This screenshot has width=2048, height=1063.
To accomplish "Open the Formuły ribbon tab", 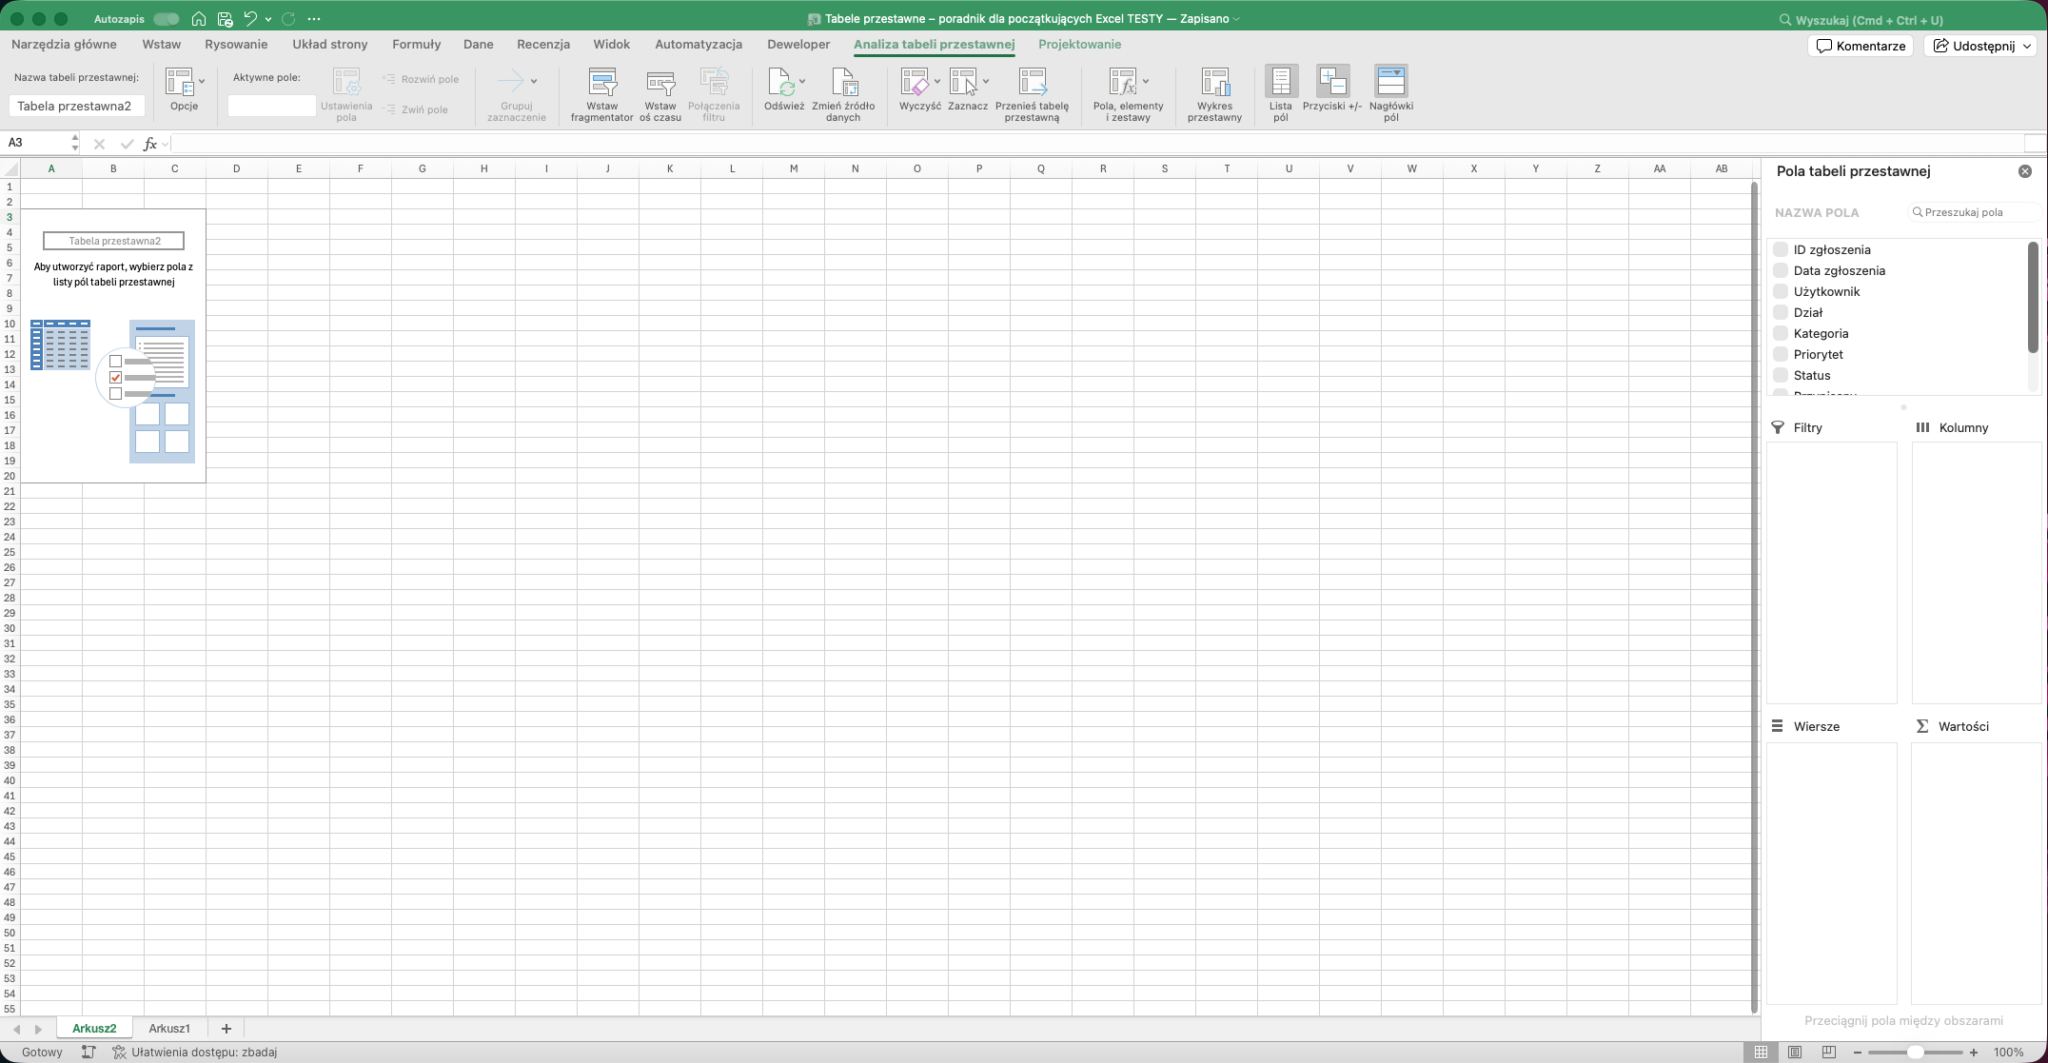I will pyautogui.click(x=416, y=44).
